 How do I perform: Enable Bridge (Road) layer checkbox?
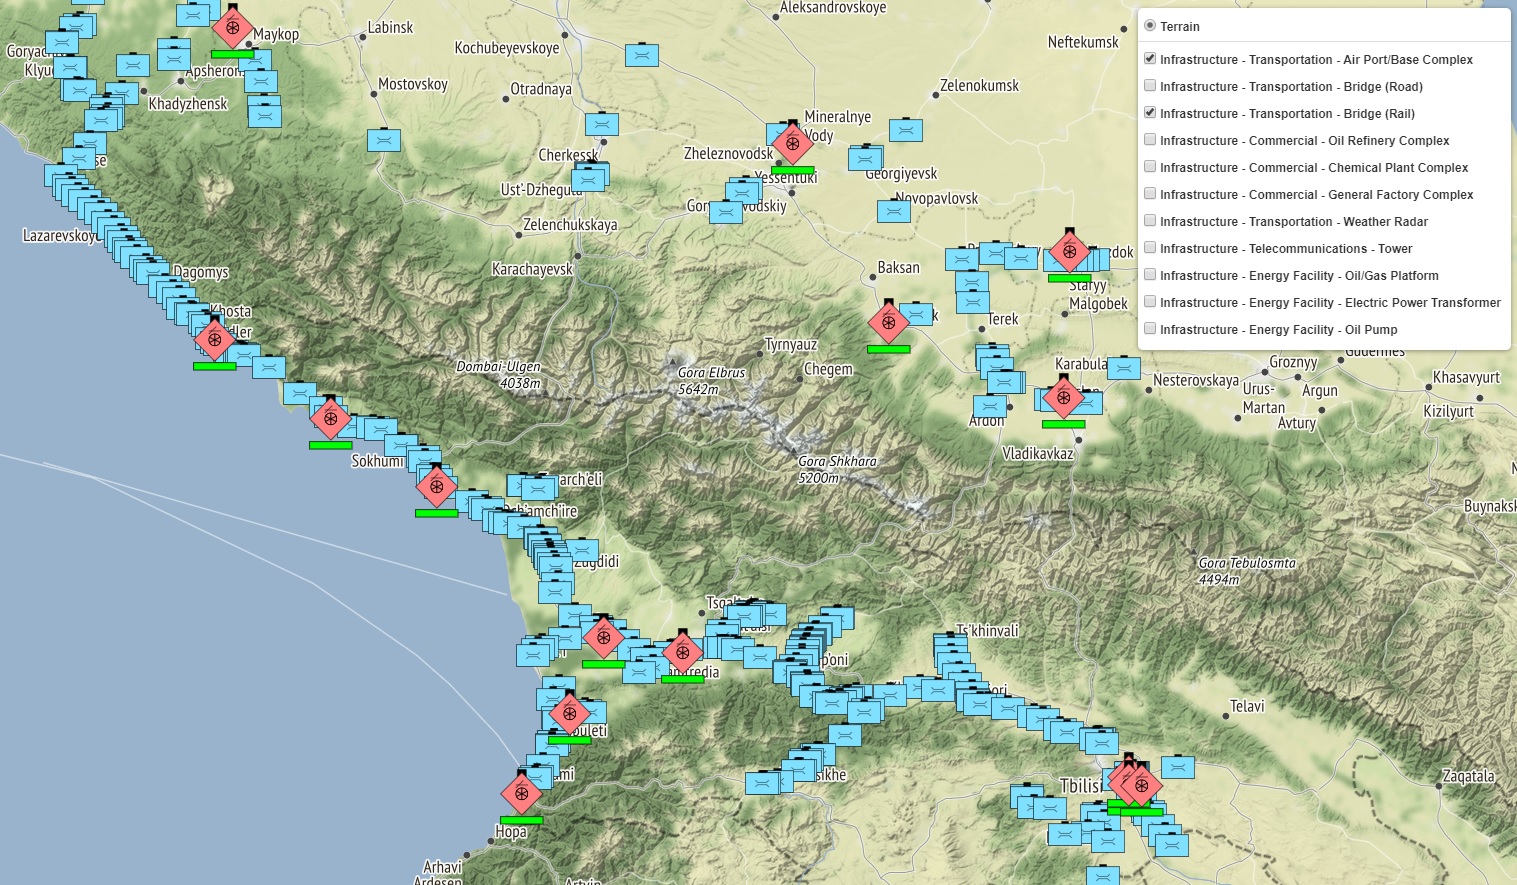tap(1150, 86)
